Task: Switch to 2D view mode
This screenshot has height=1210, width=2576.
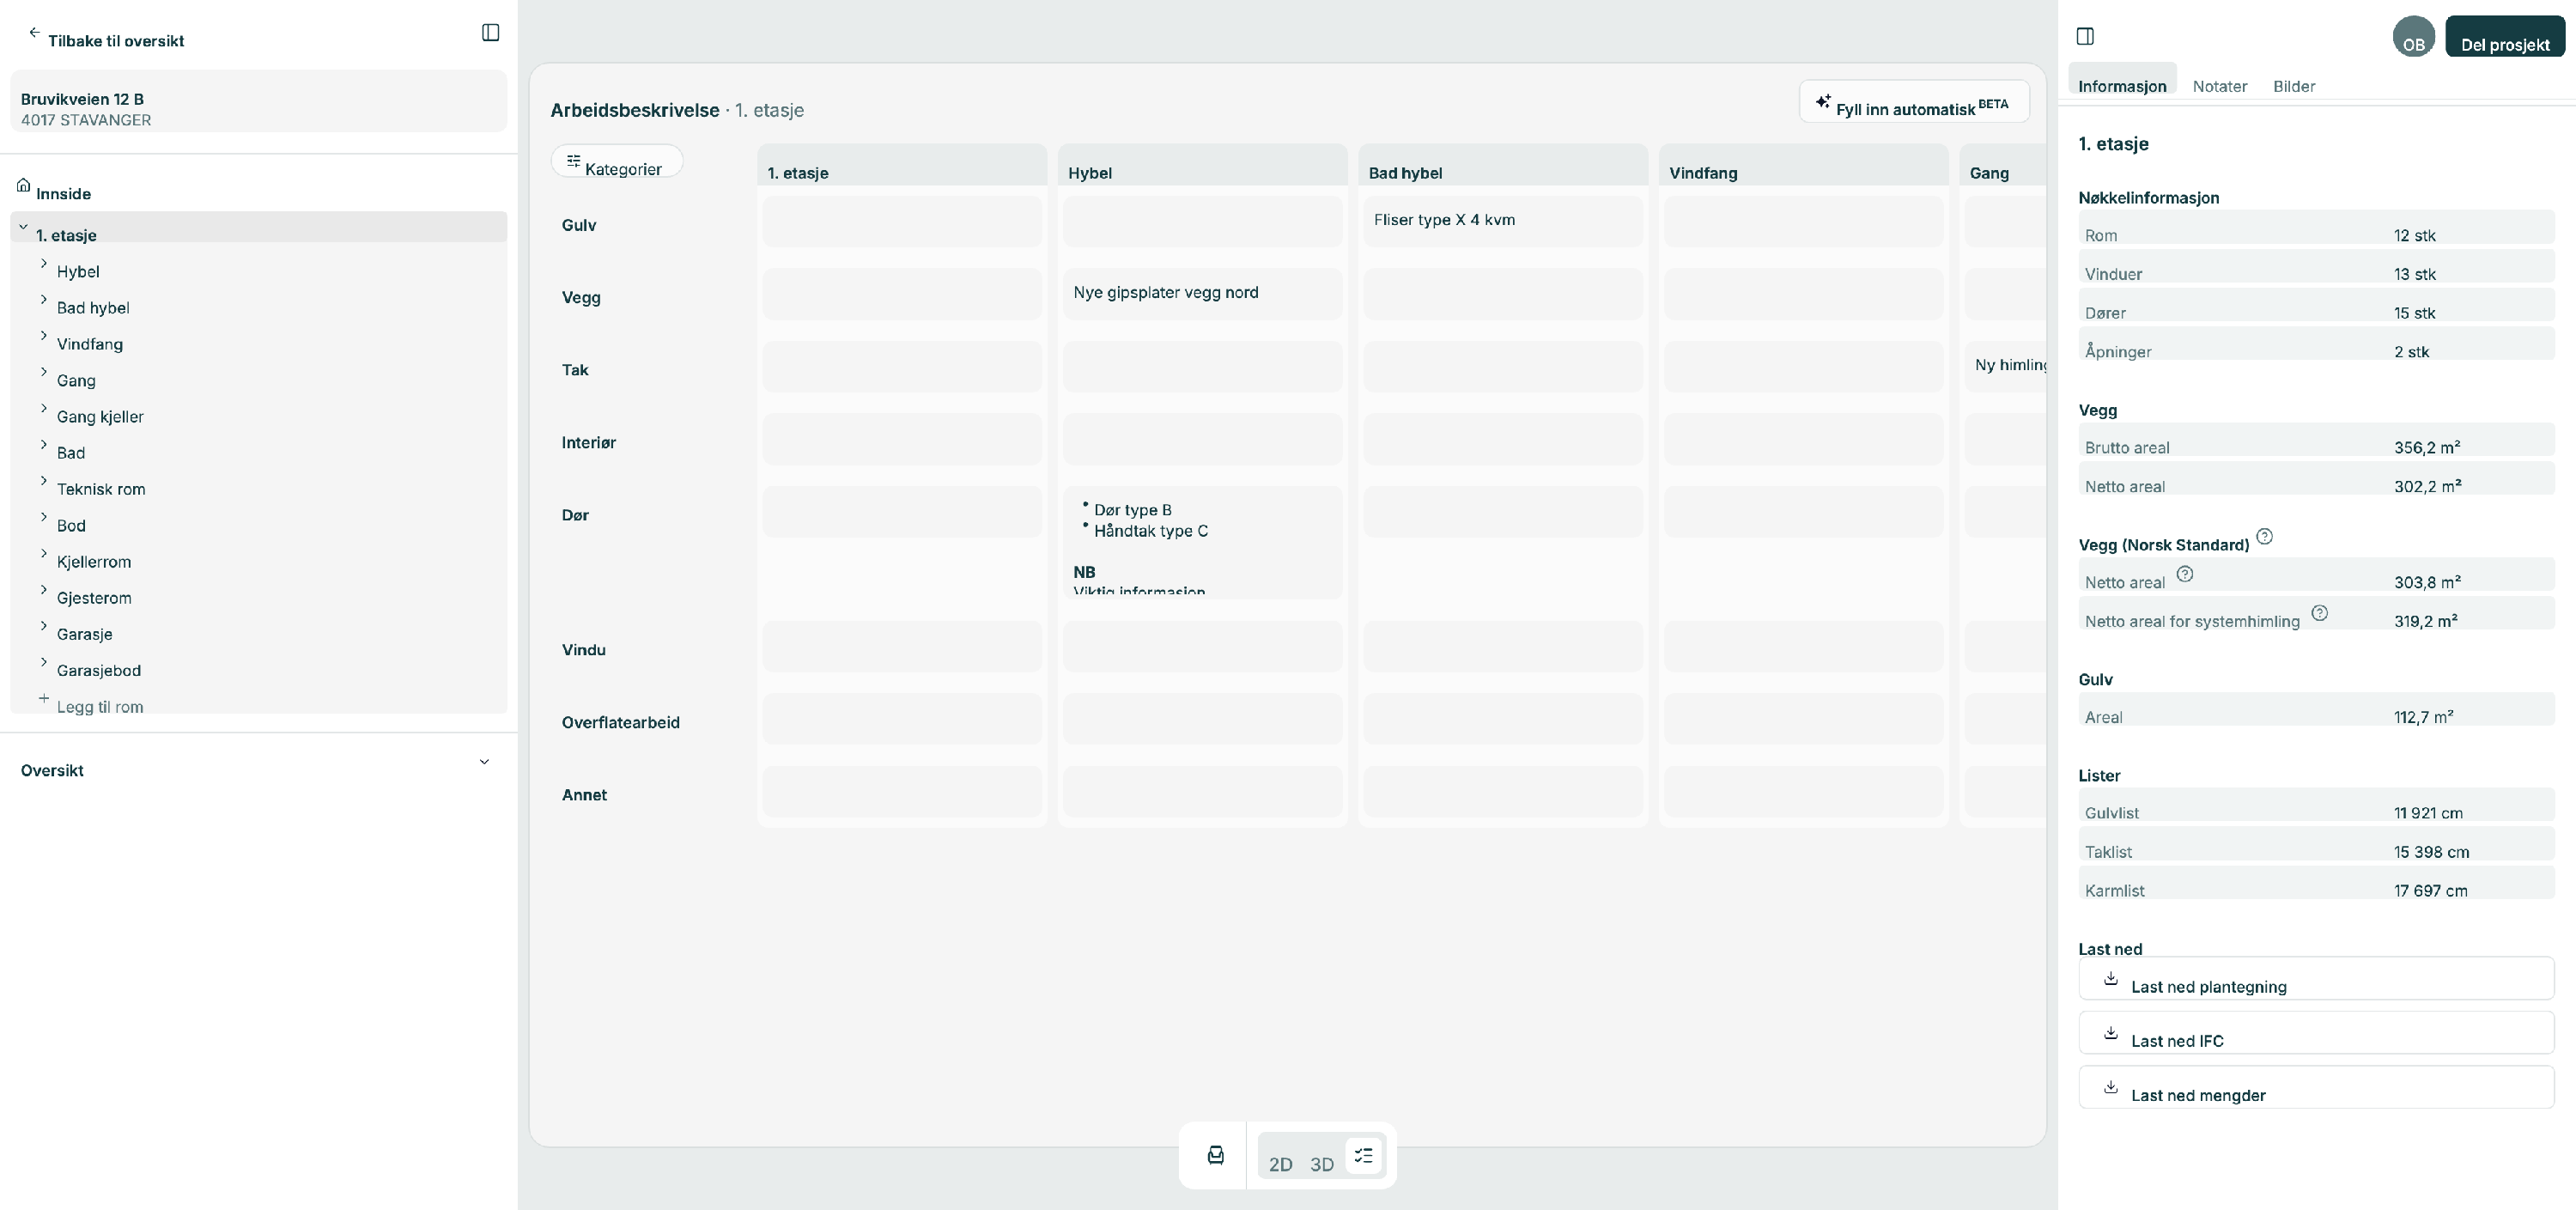Action: coord(1280,1164)
